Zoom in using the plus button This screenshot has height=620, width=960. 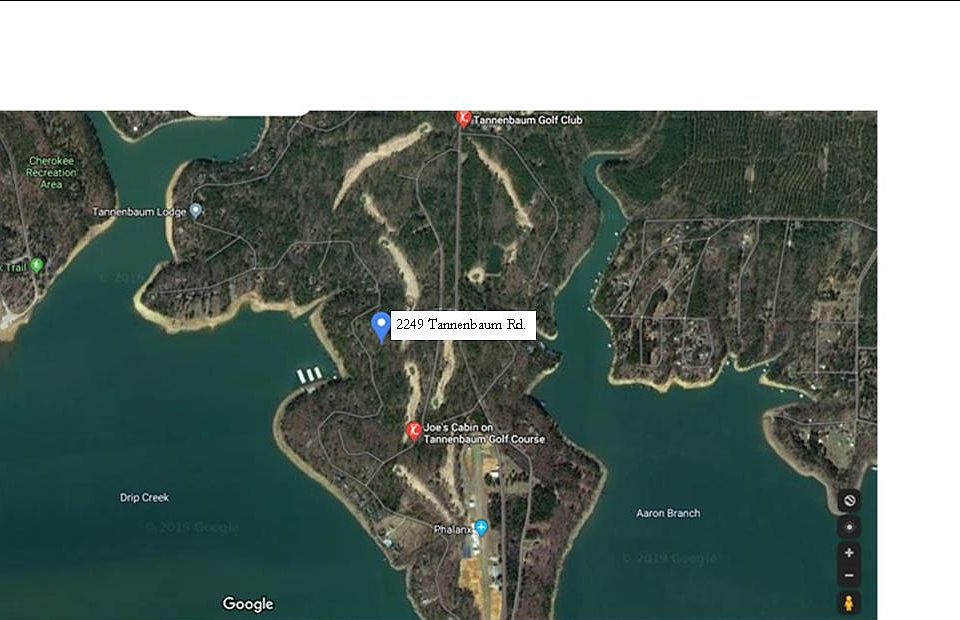(849, 553)
